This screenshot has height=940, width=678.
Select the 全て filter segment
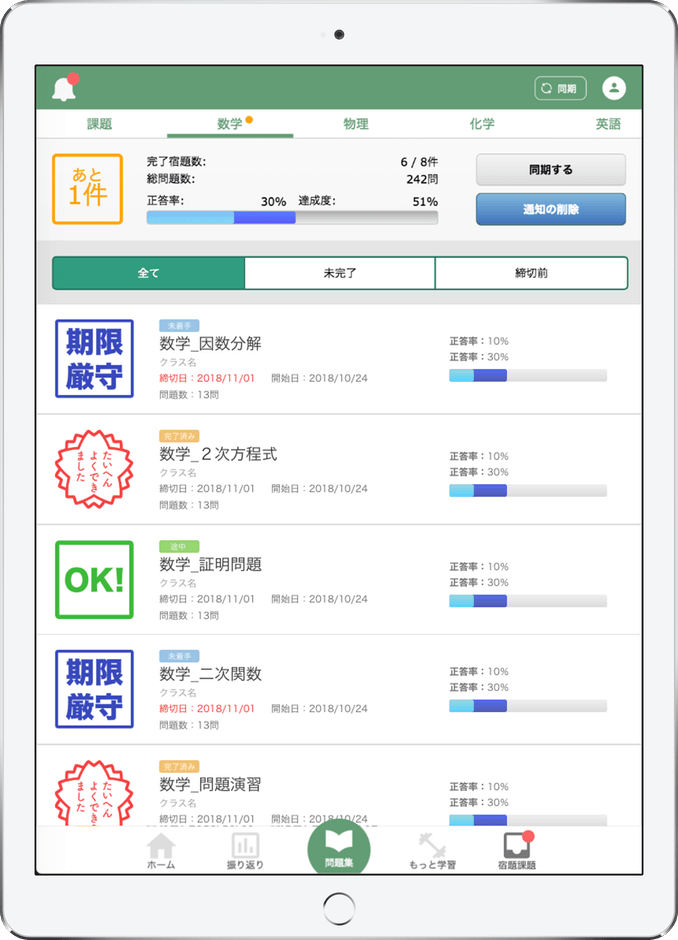click(x=148, y=273)
